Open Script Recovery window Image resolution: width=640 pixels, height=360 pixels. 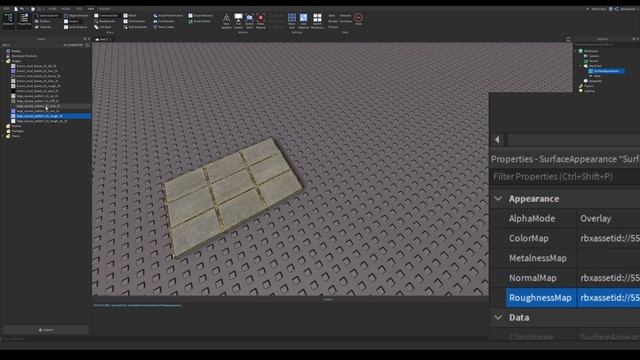pos(200,16)
